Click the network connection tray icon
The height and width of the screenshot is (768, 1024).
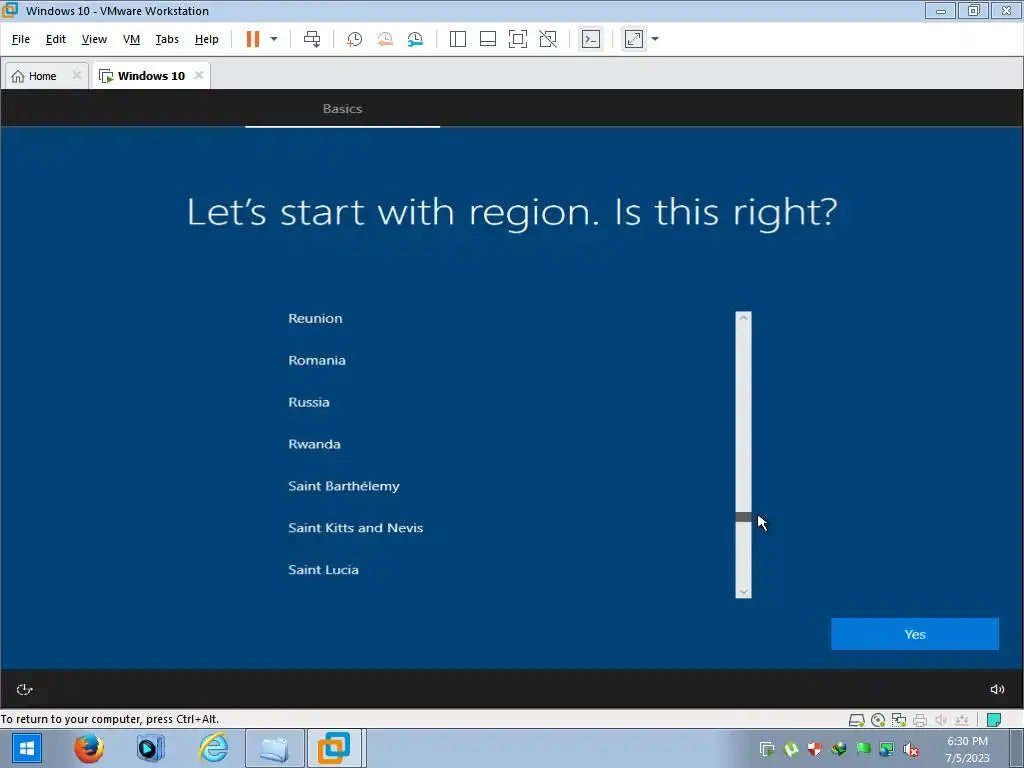887,749
